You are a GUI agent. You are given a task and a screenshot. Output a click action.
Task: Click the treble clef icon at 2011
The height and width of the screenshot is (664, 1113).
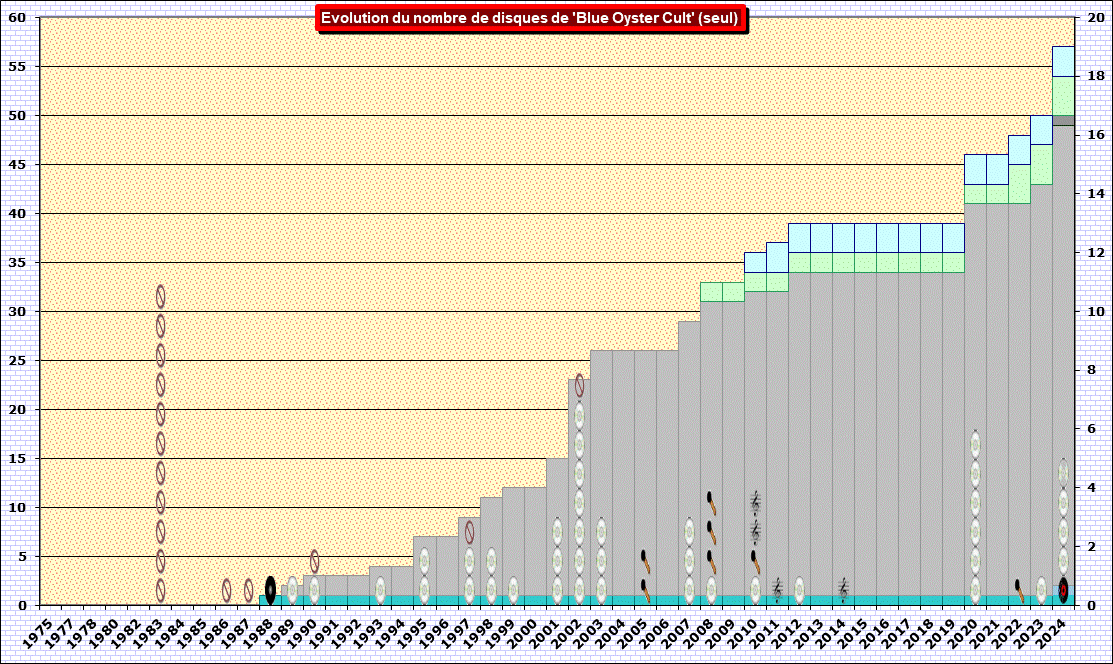pos(777,590)
